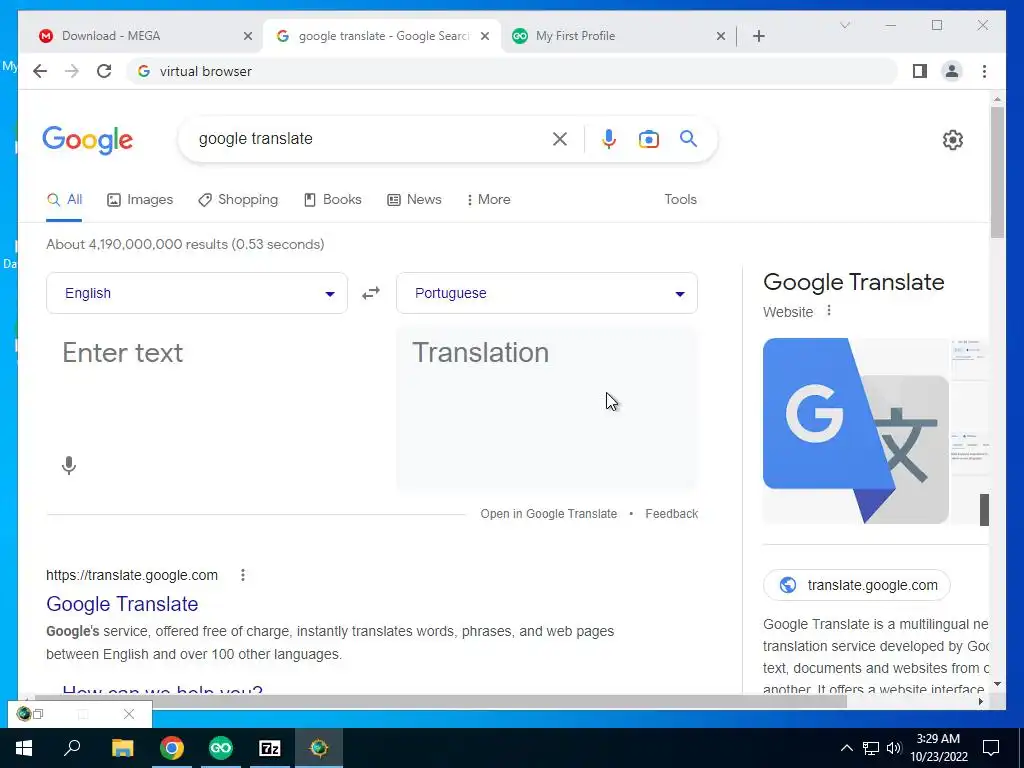Click the Feedback link
This screenshot has height=768, width=1024.
pyautogui.click(x=671, y=514)
